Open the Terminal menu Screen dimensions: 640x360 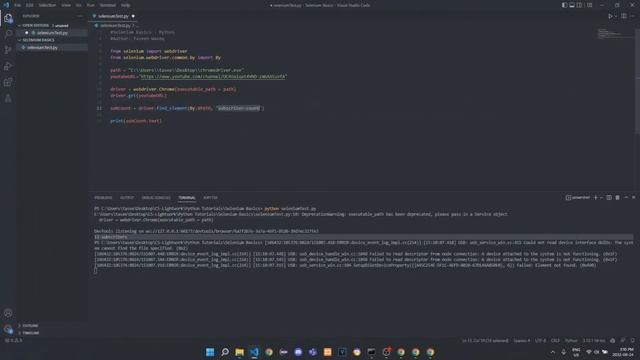[x=108, y=5]
